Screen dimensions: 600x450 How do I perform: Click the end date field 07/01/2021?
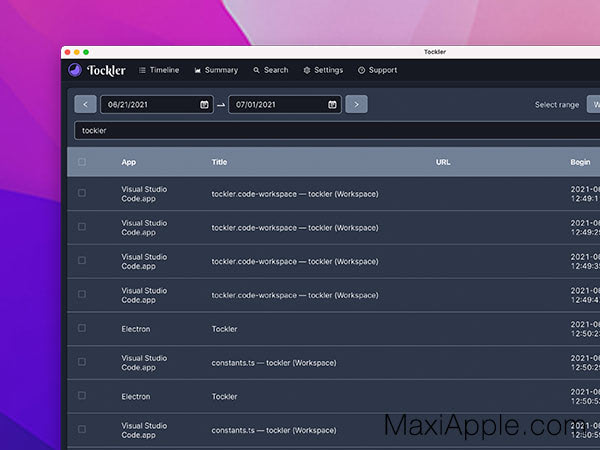point(285,104)
